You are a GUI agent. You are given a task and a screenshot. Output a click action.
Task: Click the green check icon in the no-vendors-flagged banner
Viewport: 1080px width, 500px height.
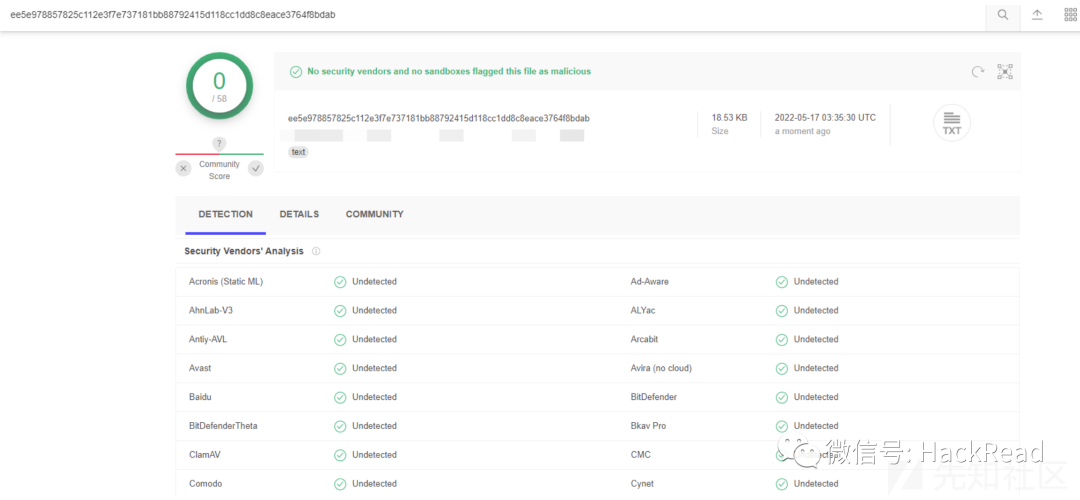[296, 72]
